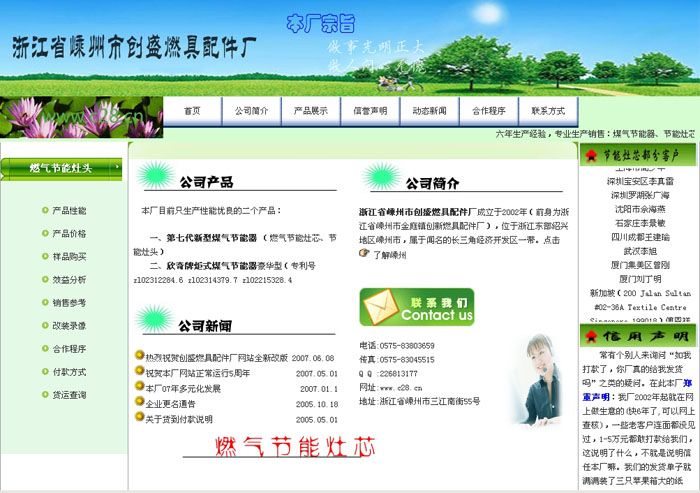The height and width of the screenshot is (493, 700).
Task: Select the 信誉声明 navigation tab
Action: pyautogui.click(x=370, y=111)
